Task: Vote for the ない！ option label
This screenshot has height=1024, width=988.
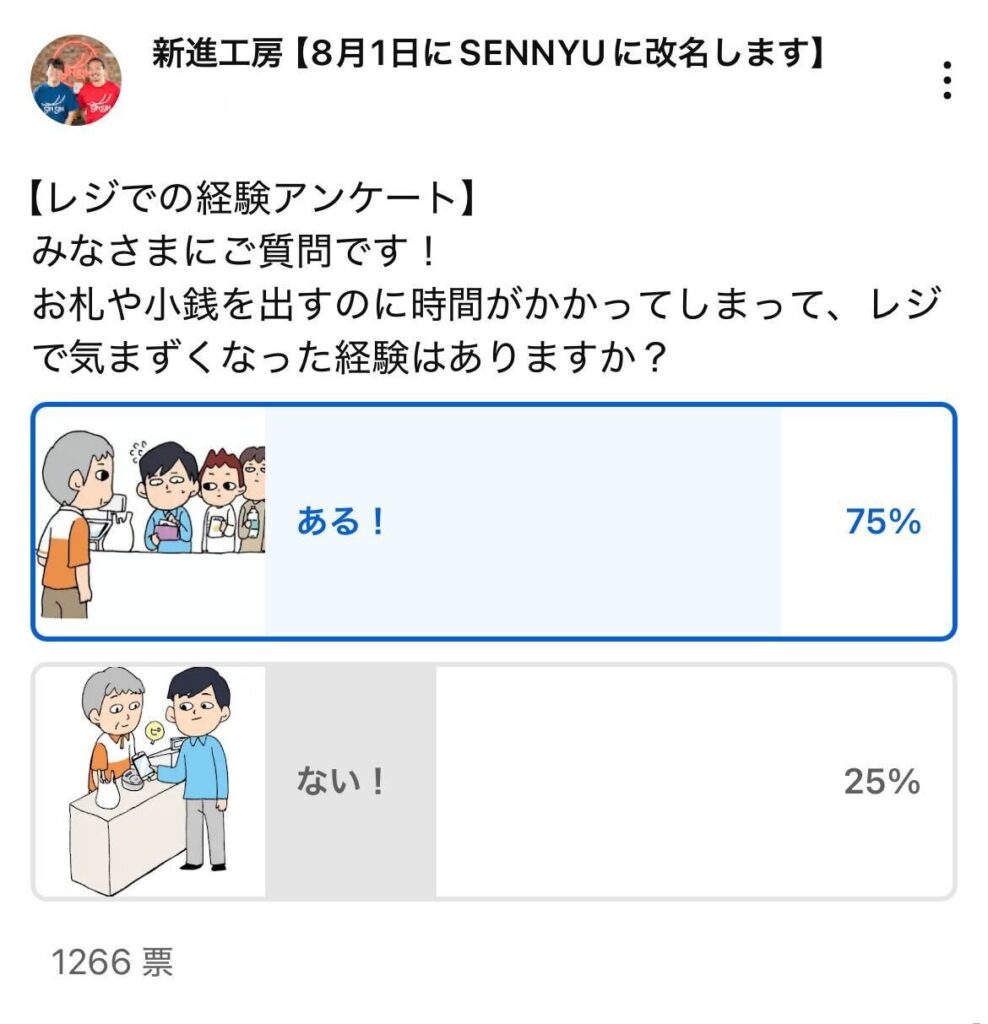Action: 341,781
